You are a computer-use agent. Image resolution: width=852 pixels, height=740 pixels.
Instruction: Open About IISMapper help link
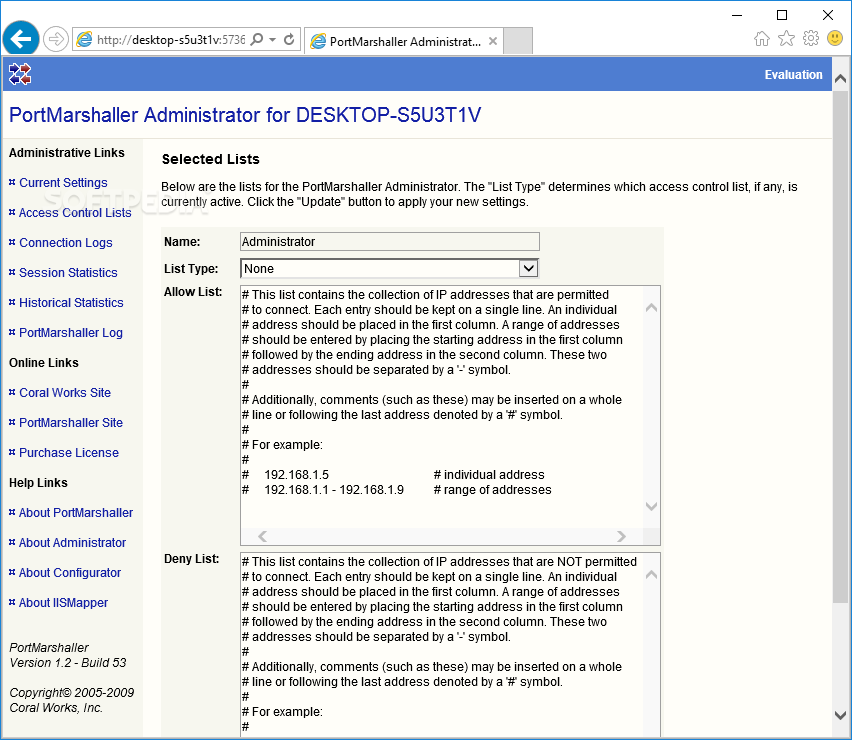(63, 603)
